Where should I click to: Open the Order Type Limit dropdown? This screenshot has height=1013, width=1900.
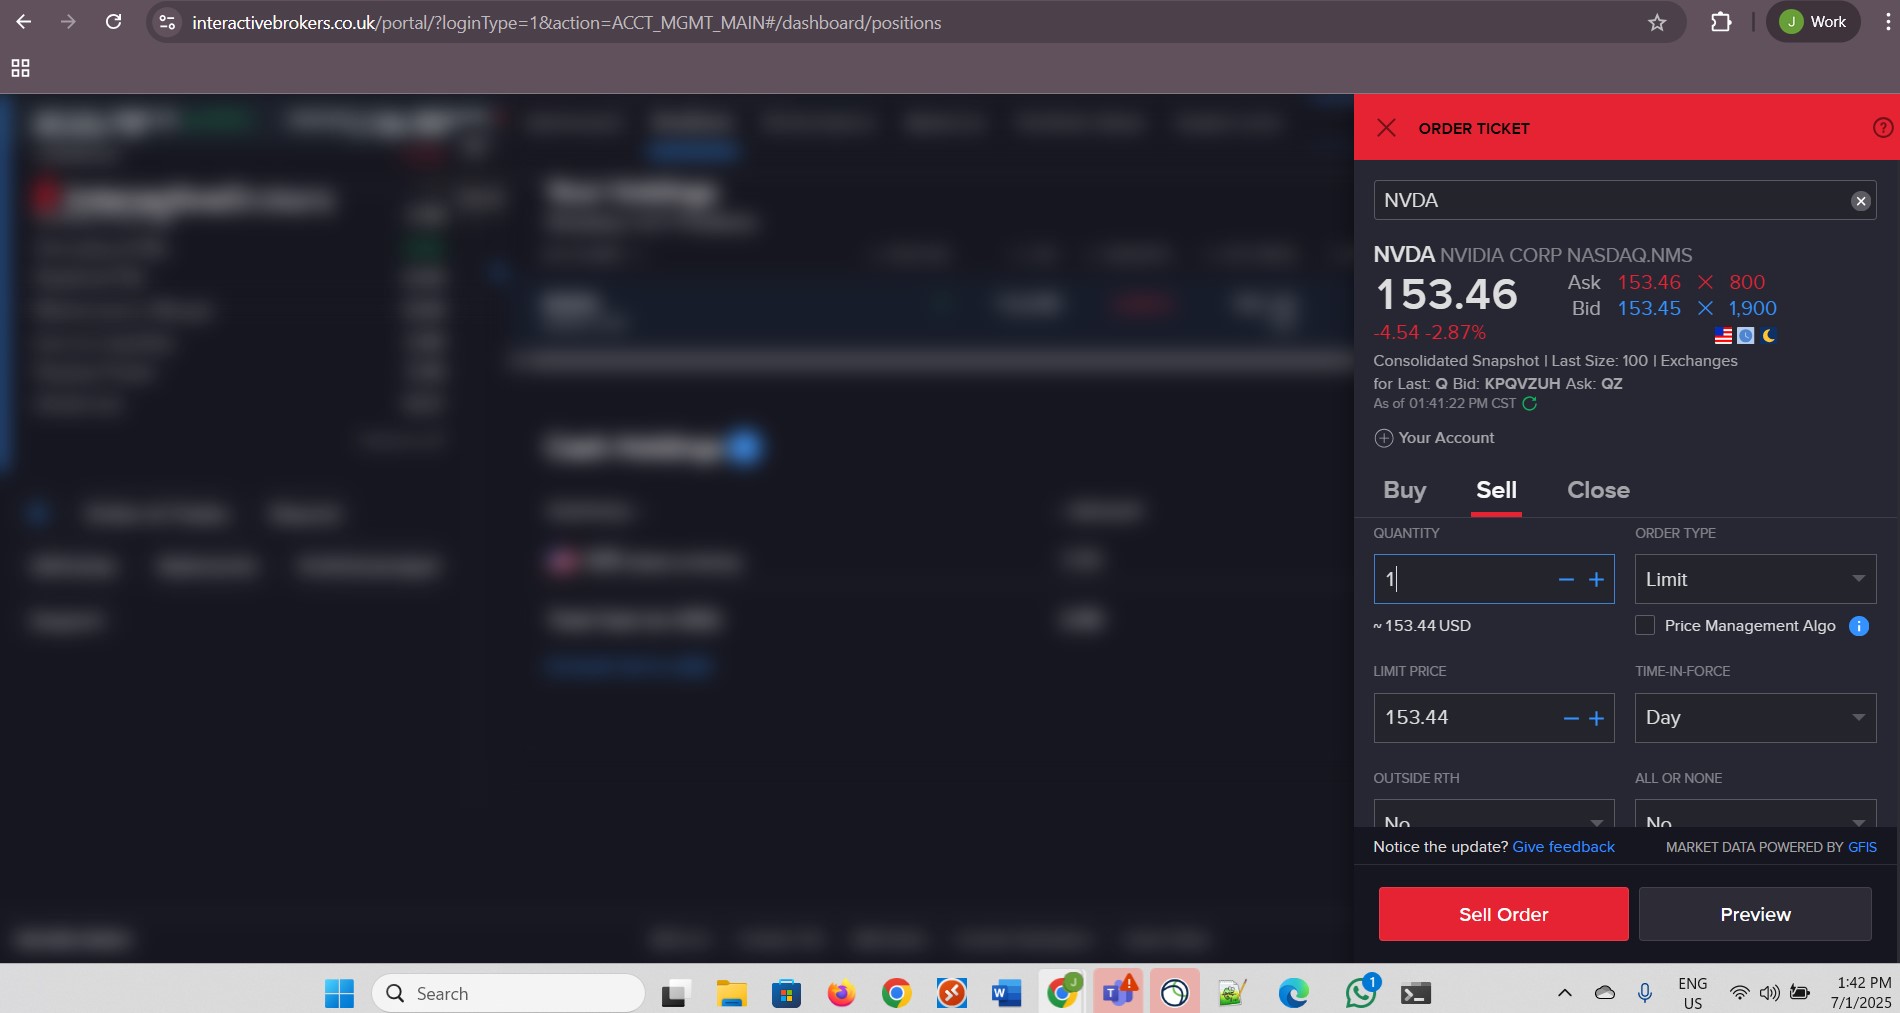coord(1755,579)
